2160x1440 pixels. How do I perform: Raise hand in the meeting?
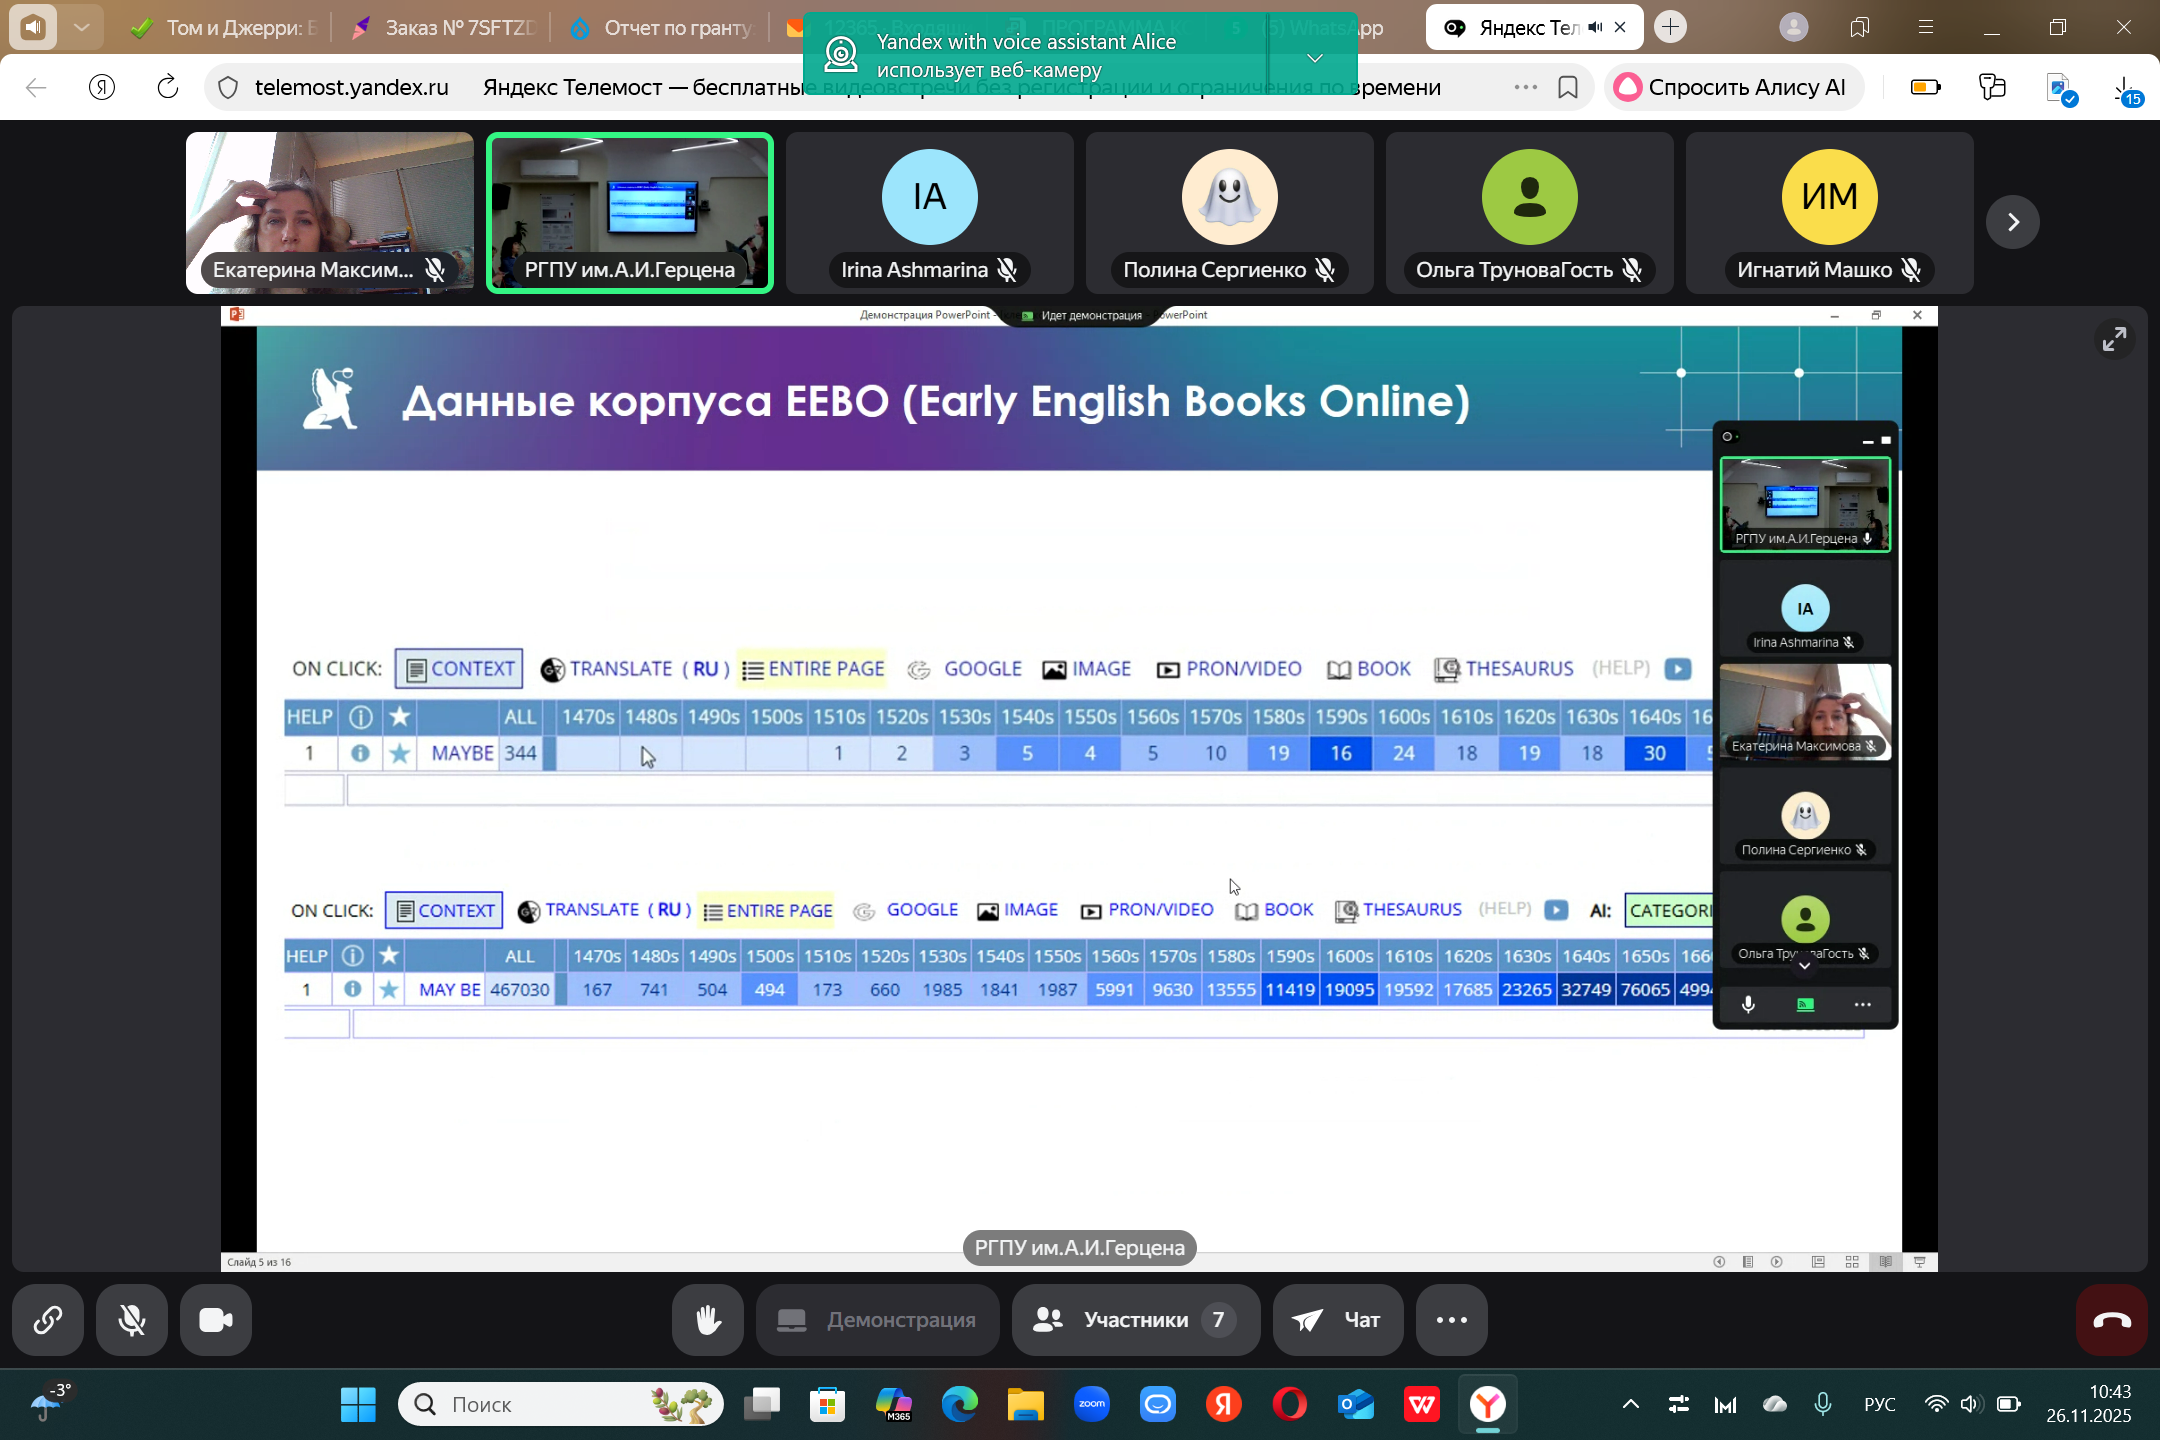pos(708,1320)
